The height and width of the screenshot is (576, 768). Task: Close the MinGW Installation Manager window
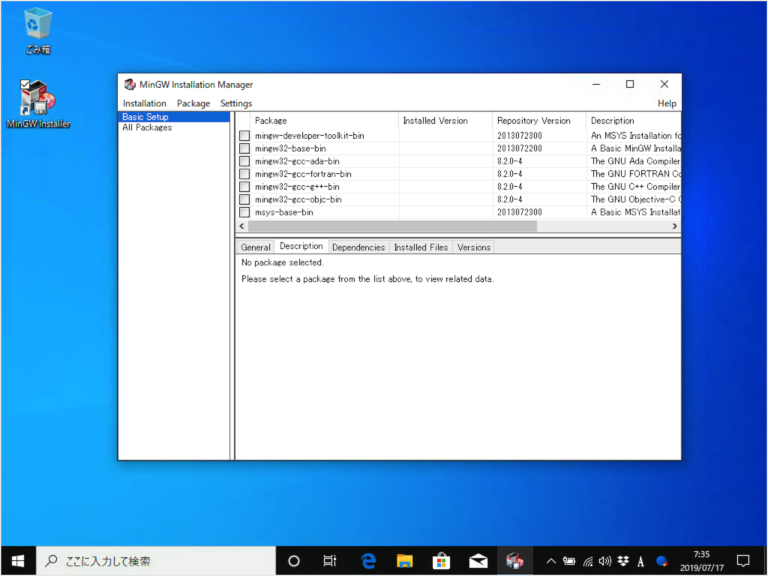tap(664, 84)
